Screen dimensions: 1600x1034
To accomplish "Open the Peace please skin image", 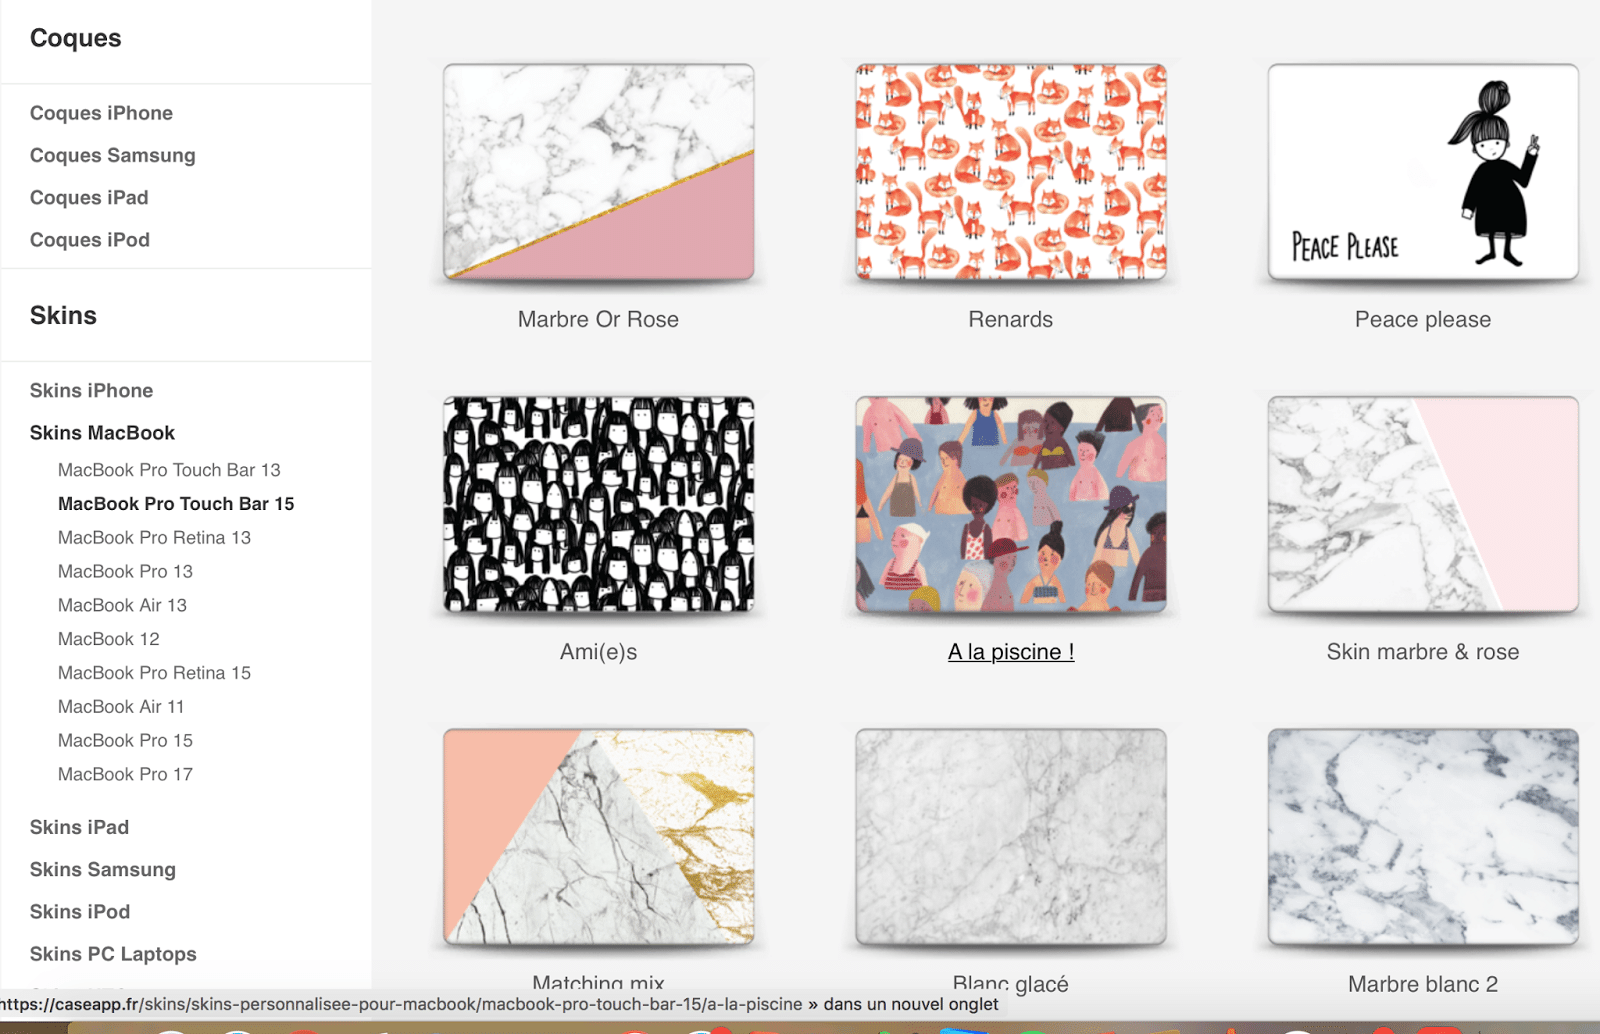I will 1422,172.
